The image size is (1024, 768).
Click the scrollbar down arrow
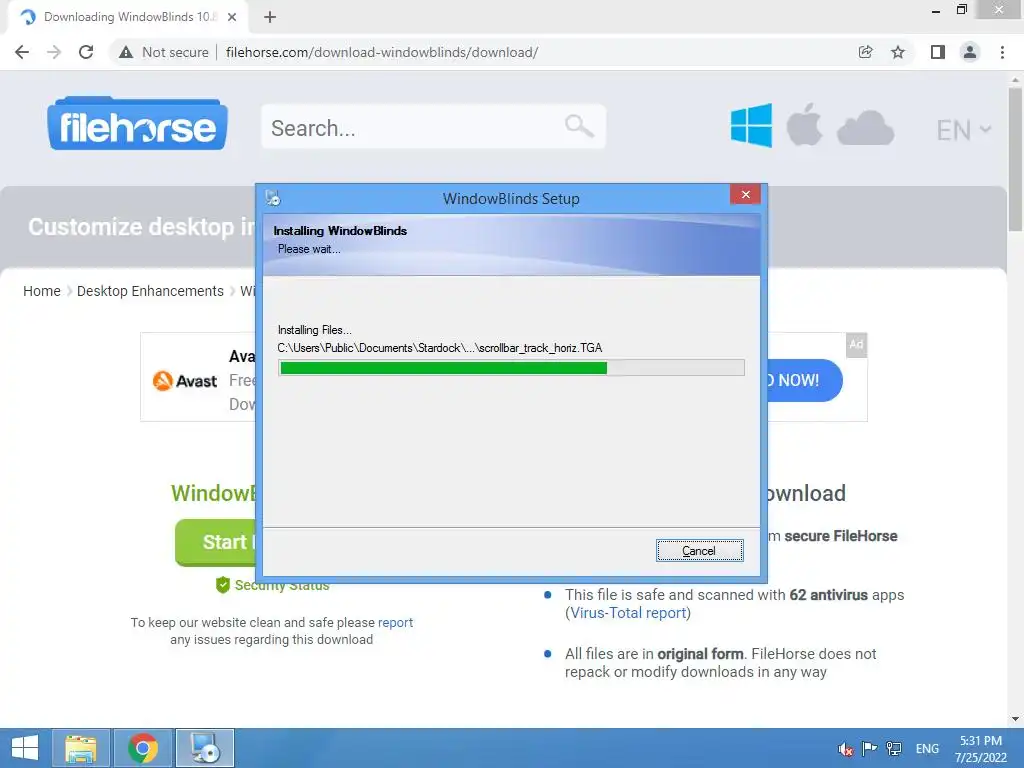(x=1015, y=719)
